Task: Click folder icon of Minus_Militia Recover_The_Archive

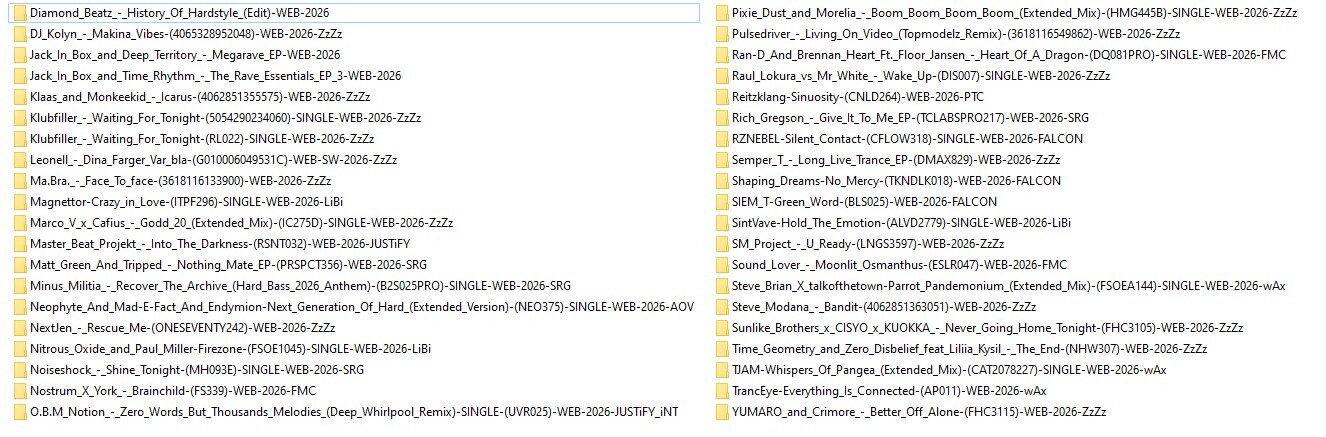Action: pyautogui.click(x=20, y=286)
